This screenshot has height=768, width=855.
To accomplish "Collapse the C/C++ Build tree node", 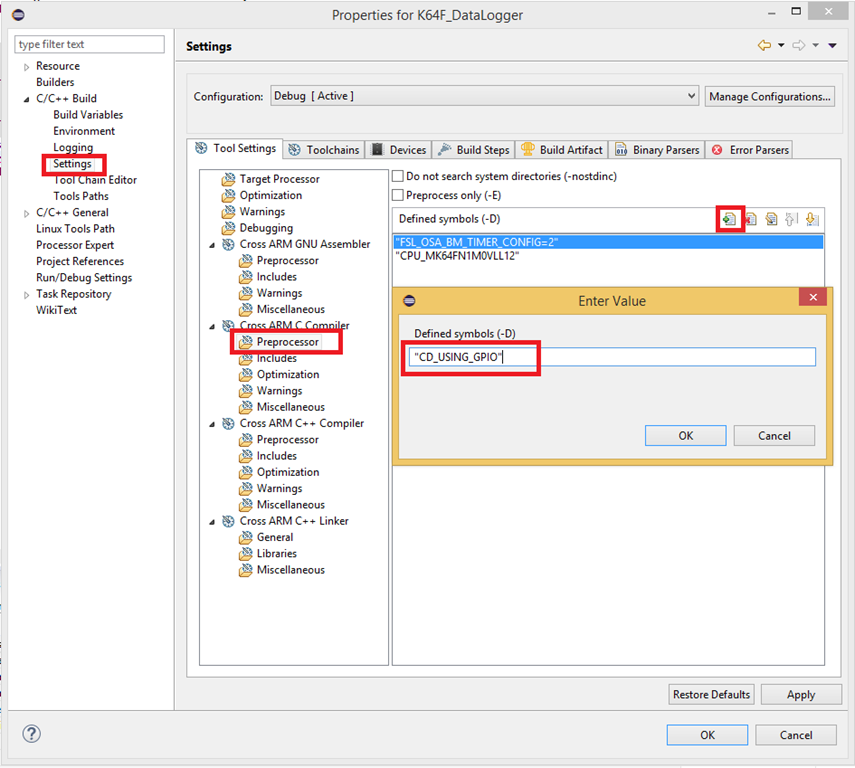I will pyautogui.click(x=27, y=99).
